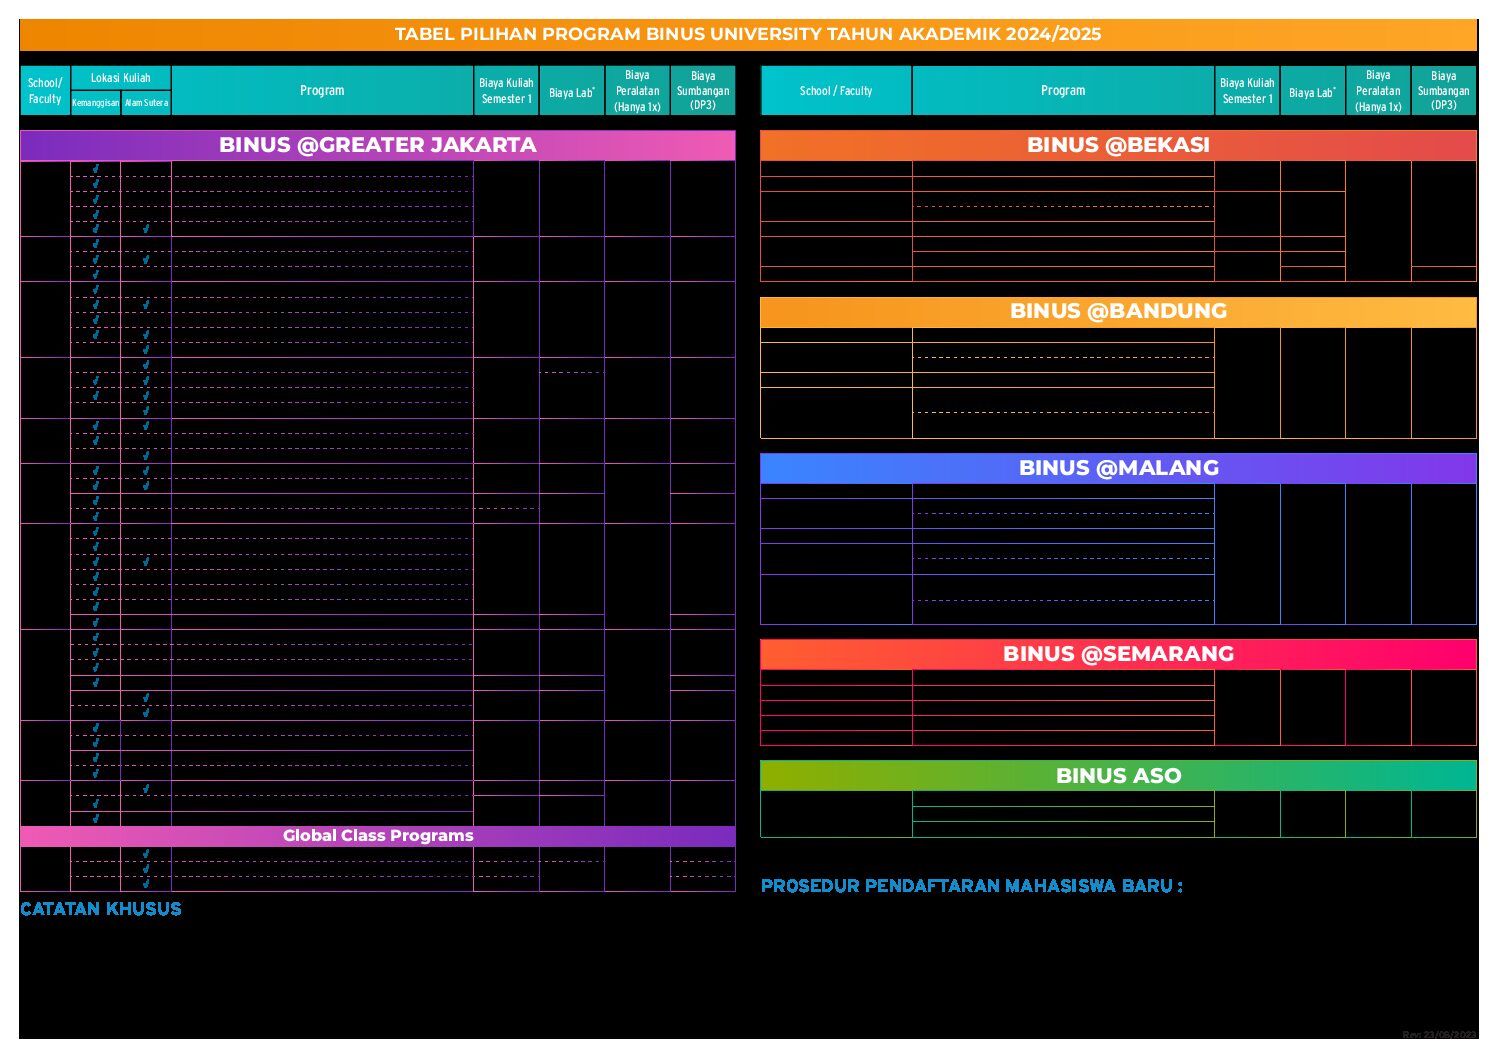1497x1058 pixels.
Task: Click the BINUS @GREATER JAKARTA section banner
Action: 377,145
